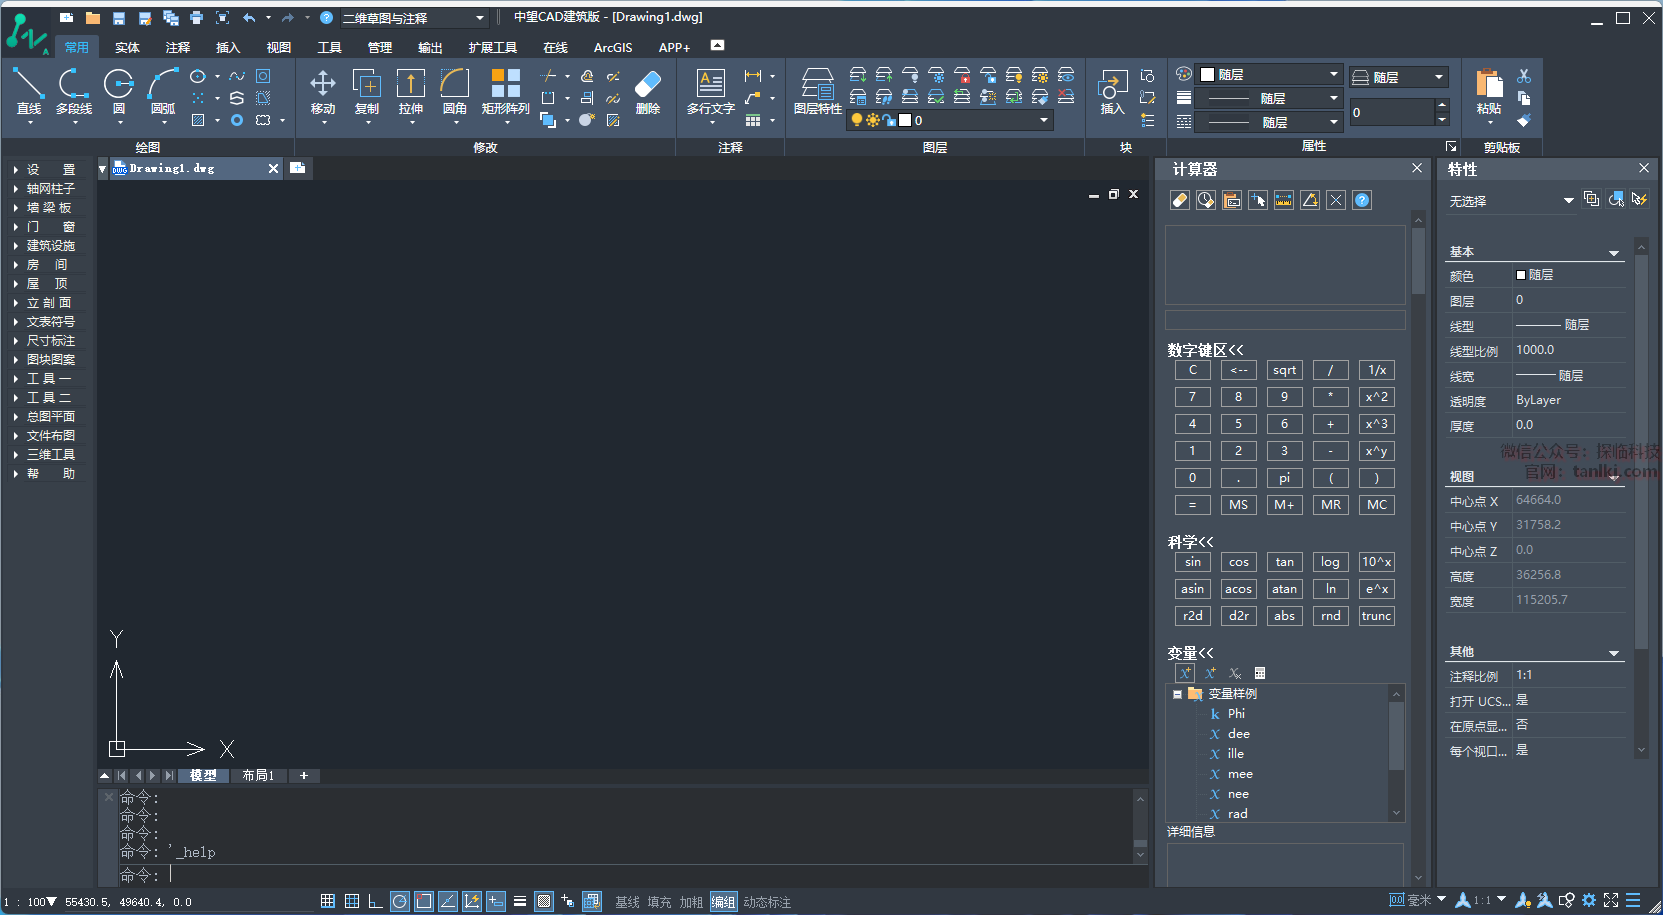The width and height of the screenshot is (1663, 915).
Task: Toggle 填充 (Fill) in status bar
Action: (659, 902)
